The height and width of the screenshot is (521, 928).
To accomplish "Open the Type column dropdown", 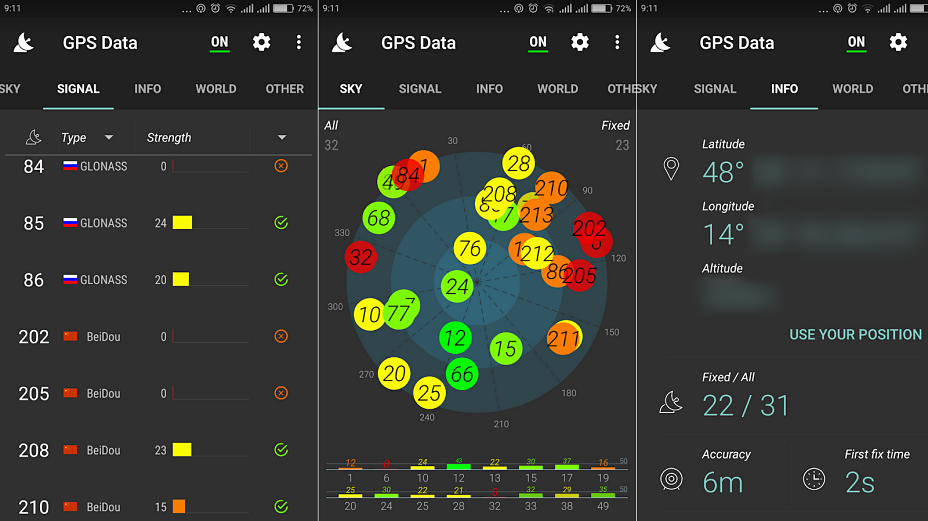I will pyautogui.click(x=87, y=137).
